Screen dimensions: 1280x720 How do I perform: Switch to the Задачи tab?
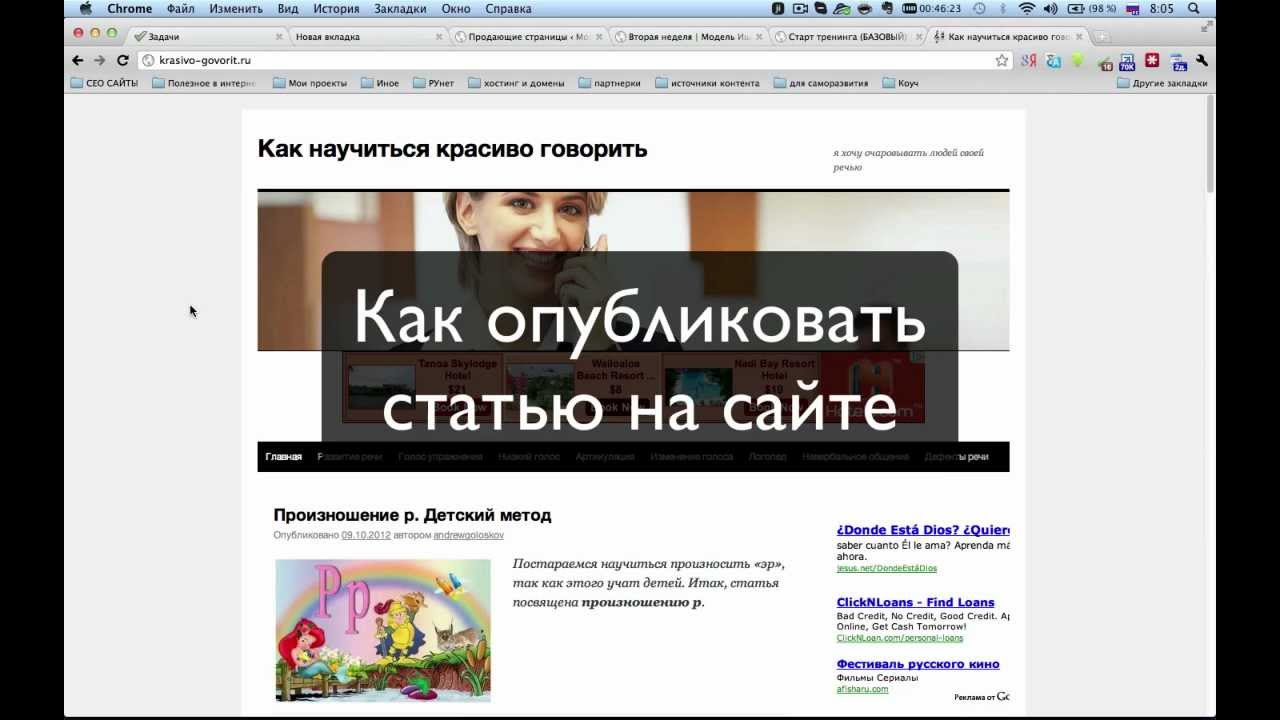(x=207, y=37)
